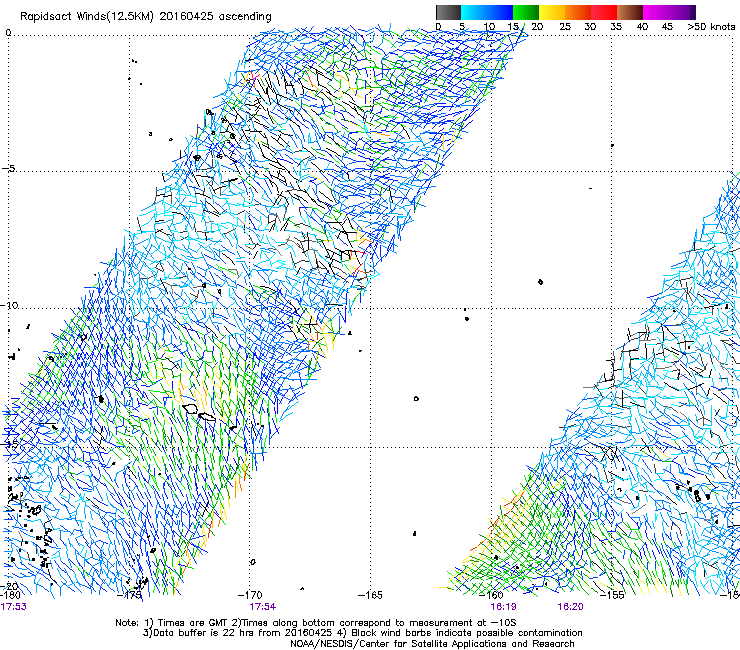Click the '0' color scale label
Screen dimensions: 740x650
tap(438, 26)
